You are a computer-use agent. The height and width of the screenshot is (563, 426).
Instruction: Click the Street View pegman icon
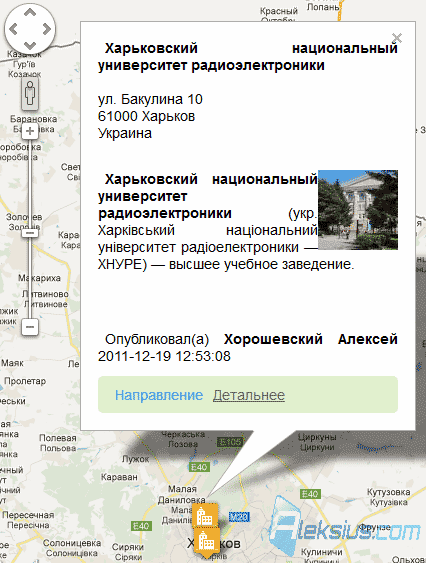coord(30,94)
